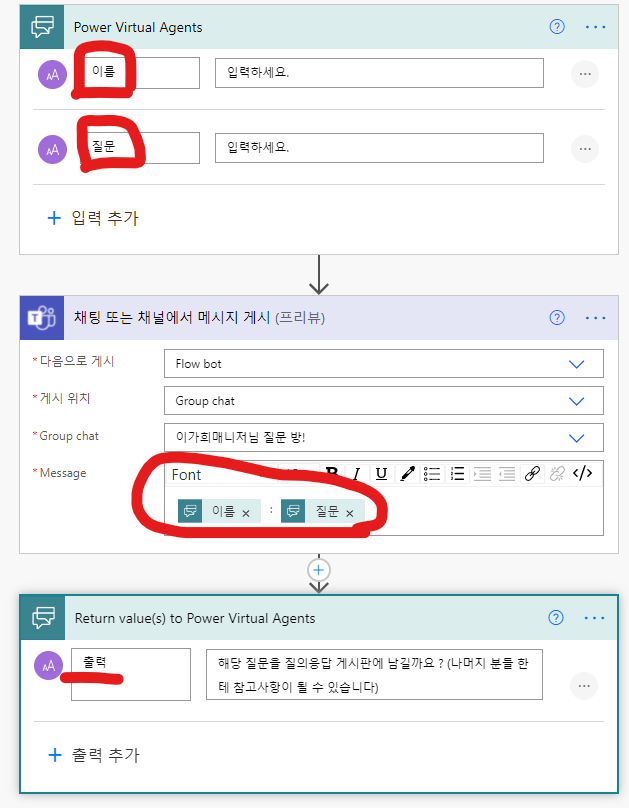Toggle underline formatting in message editor

(x=381, y=474)
